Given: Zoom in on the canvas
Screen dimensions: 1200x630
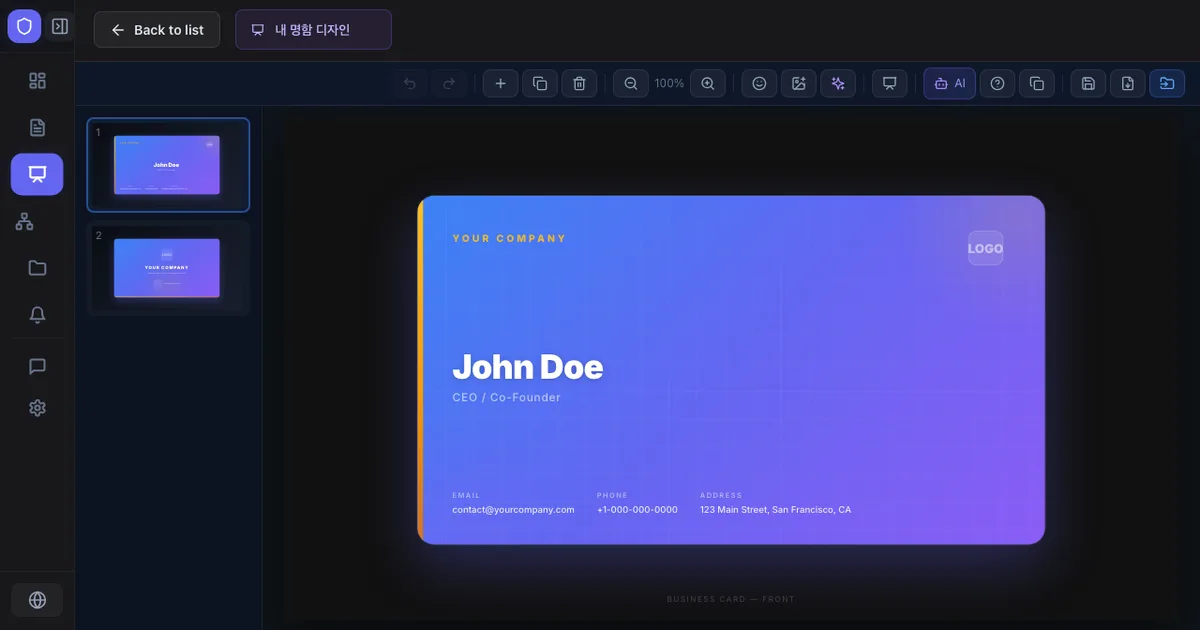Looking at the screenshot, I should 708,83.
